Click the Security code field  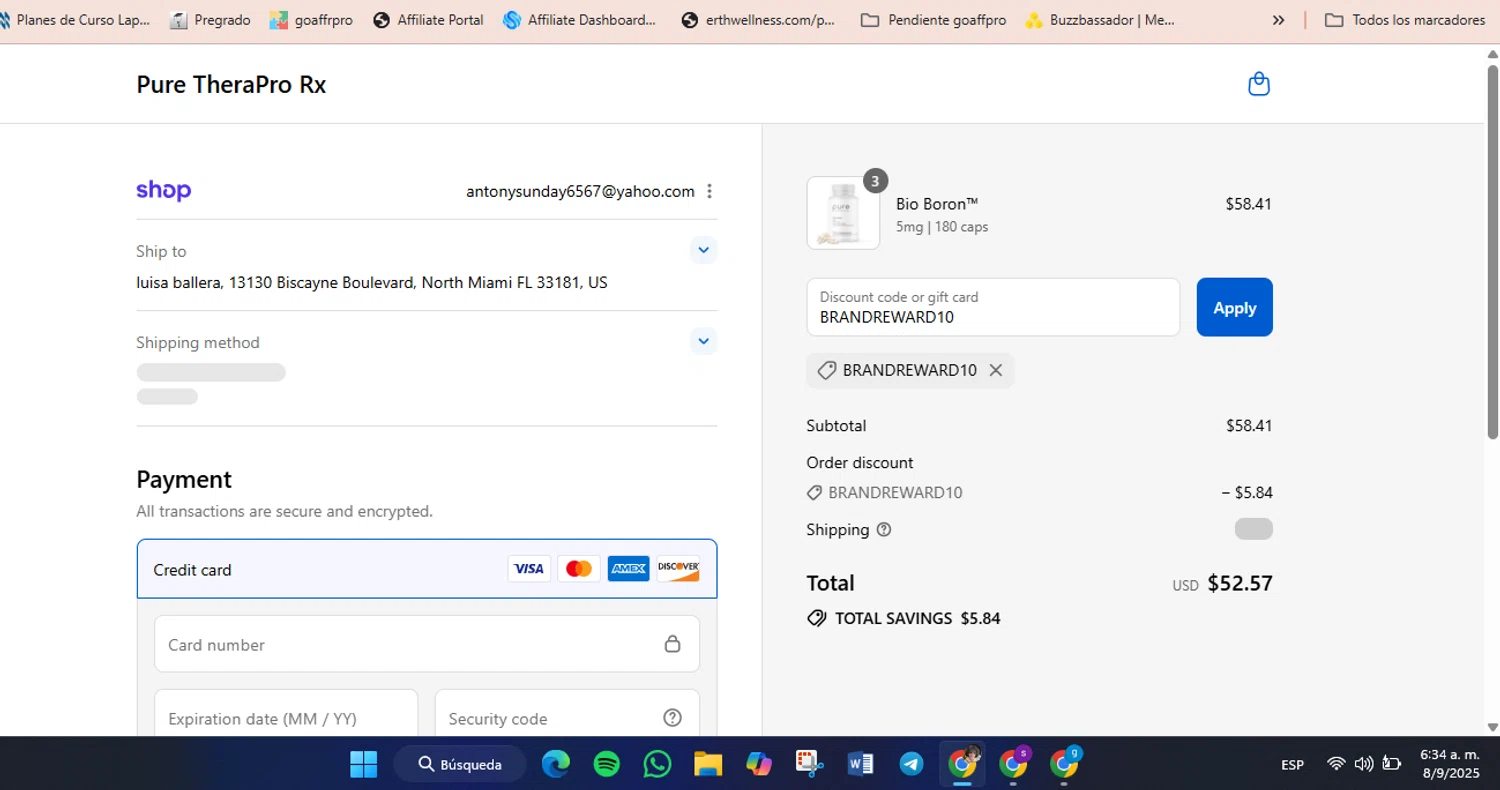(567, 716)
